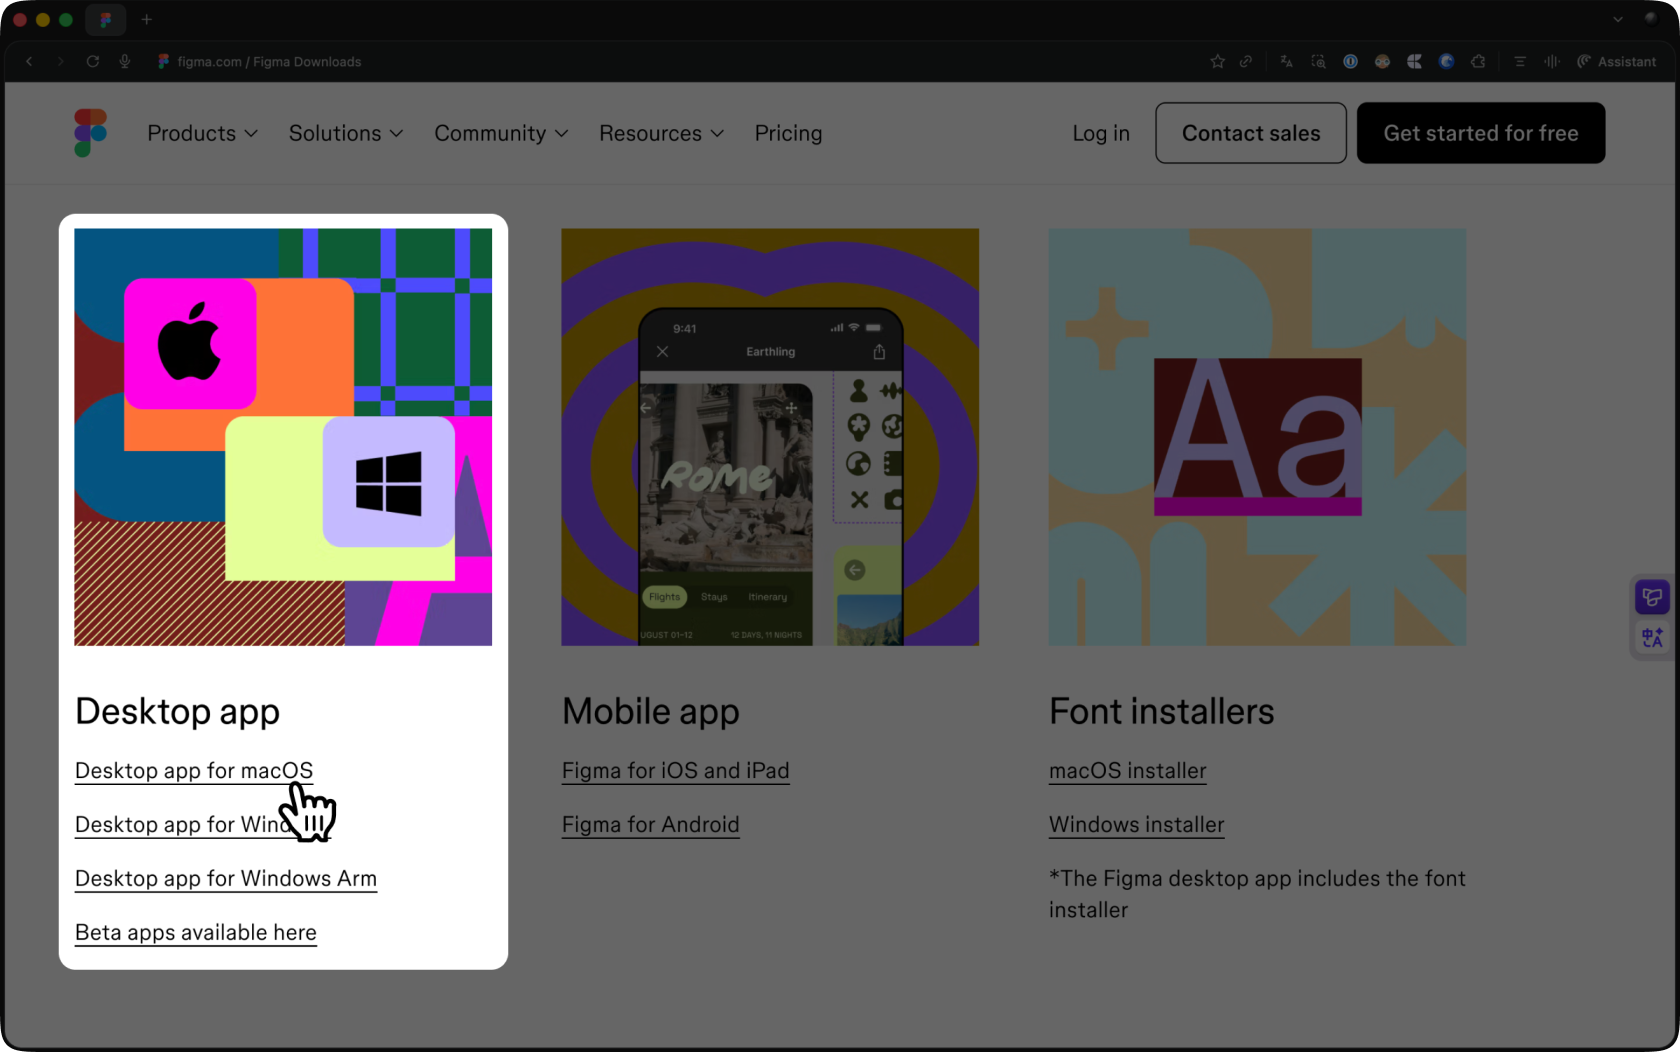Open the Community dropdown menu

pyautogui.click(x=501, y=133)
